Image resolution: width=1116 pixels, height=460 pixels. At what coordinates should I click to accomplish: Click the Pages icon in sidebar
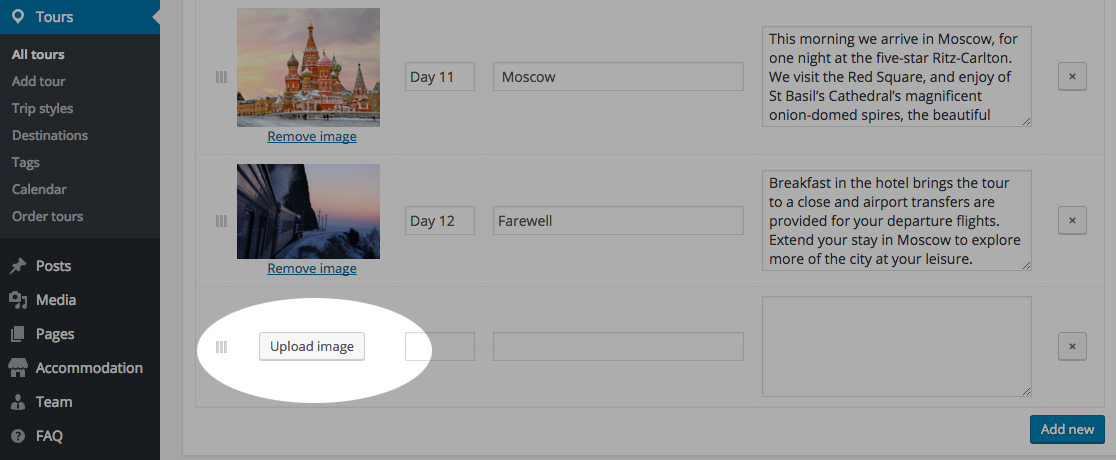point(17,334)
